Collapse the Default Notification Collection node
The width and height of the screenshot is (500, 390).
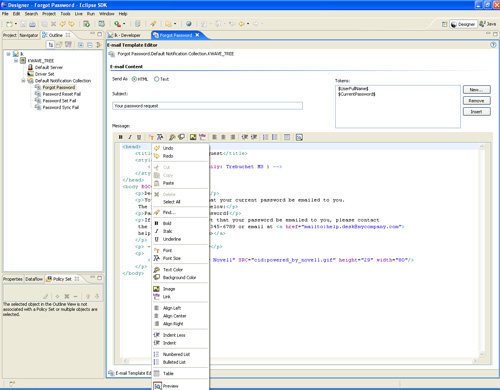(23, 81)
